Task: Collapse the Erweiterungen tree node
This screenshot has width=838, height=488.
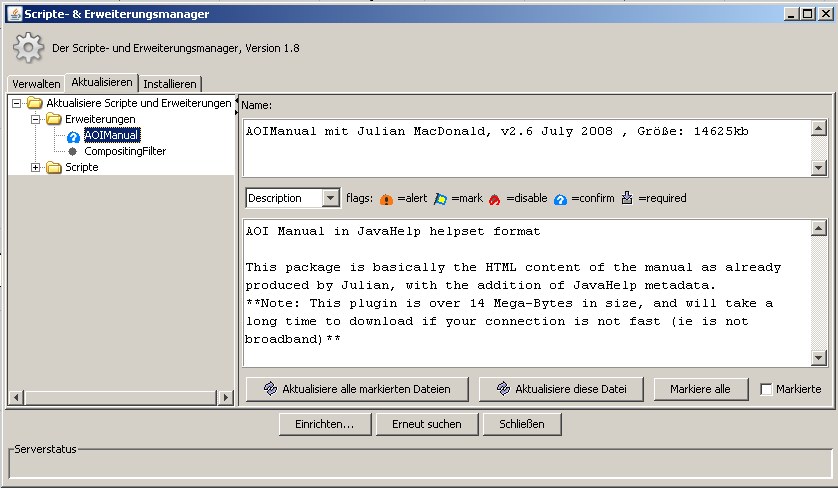Action: (x=35, y=119)
